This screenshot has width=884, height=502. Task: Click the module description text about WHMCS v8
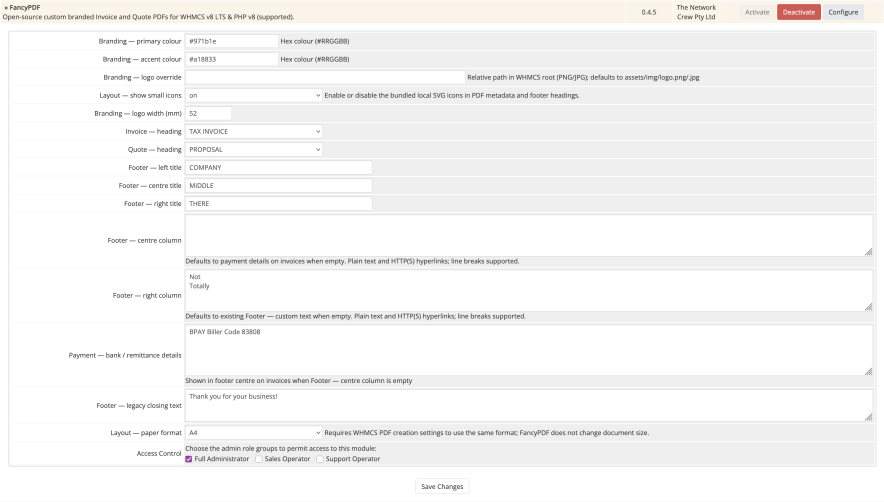click(148, 17)
